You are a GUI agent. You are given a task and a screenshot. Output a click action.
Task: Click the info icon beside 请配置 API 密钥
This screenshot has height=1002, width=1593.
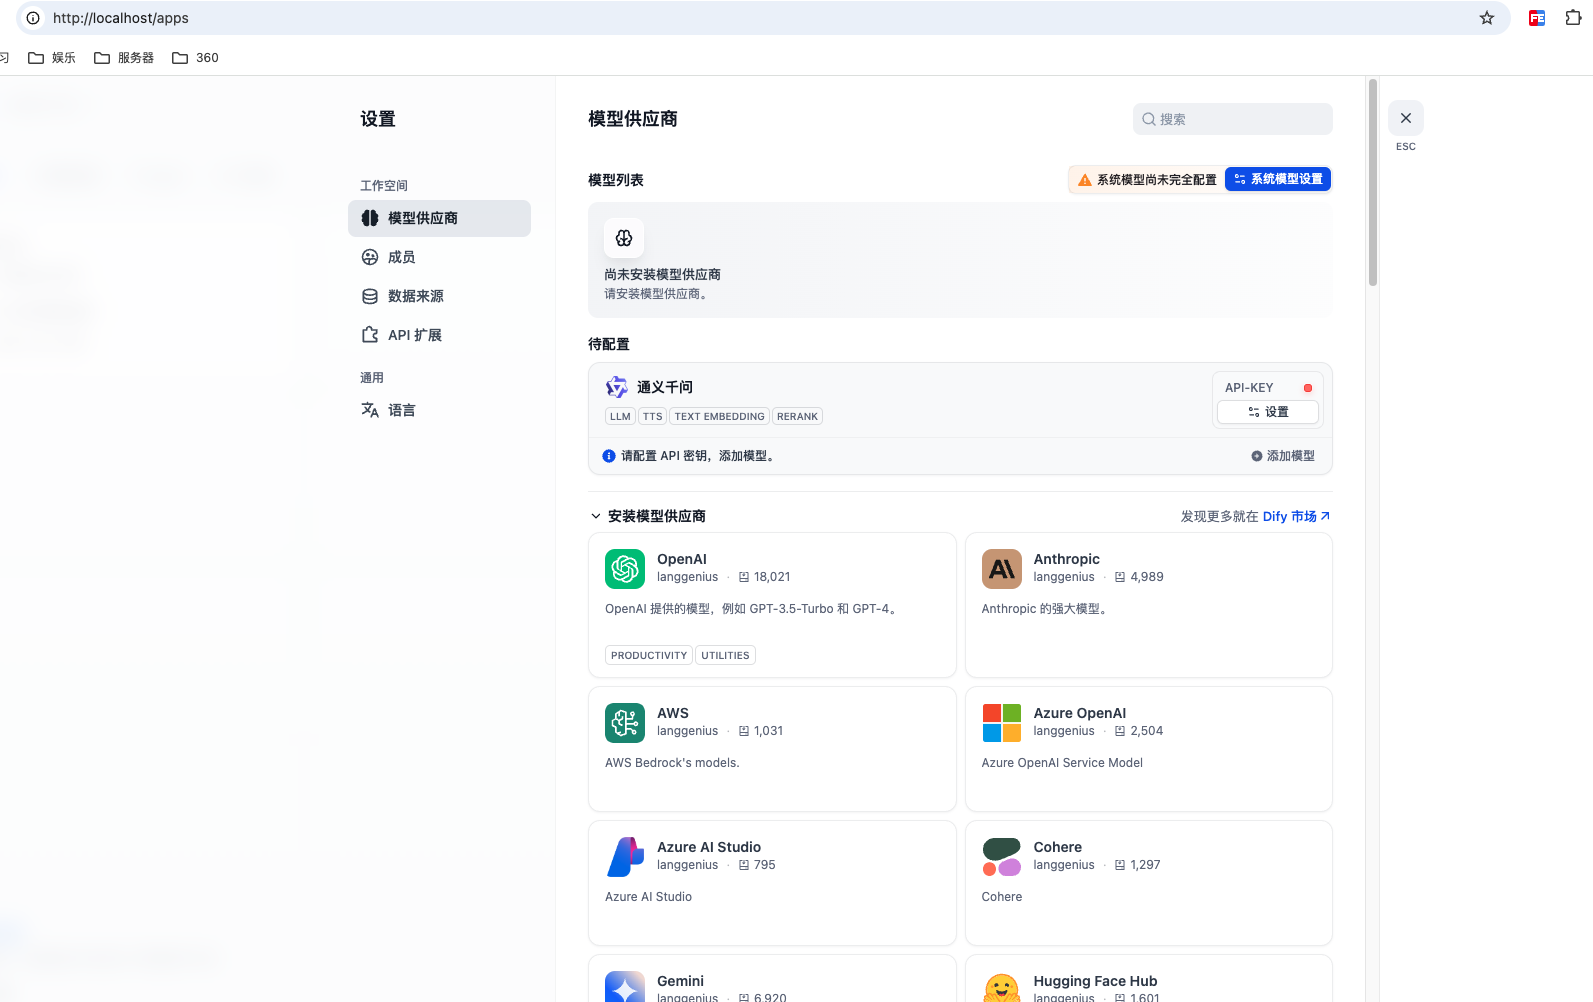[x=609, y=456]
